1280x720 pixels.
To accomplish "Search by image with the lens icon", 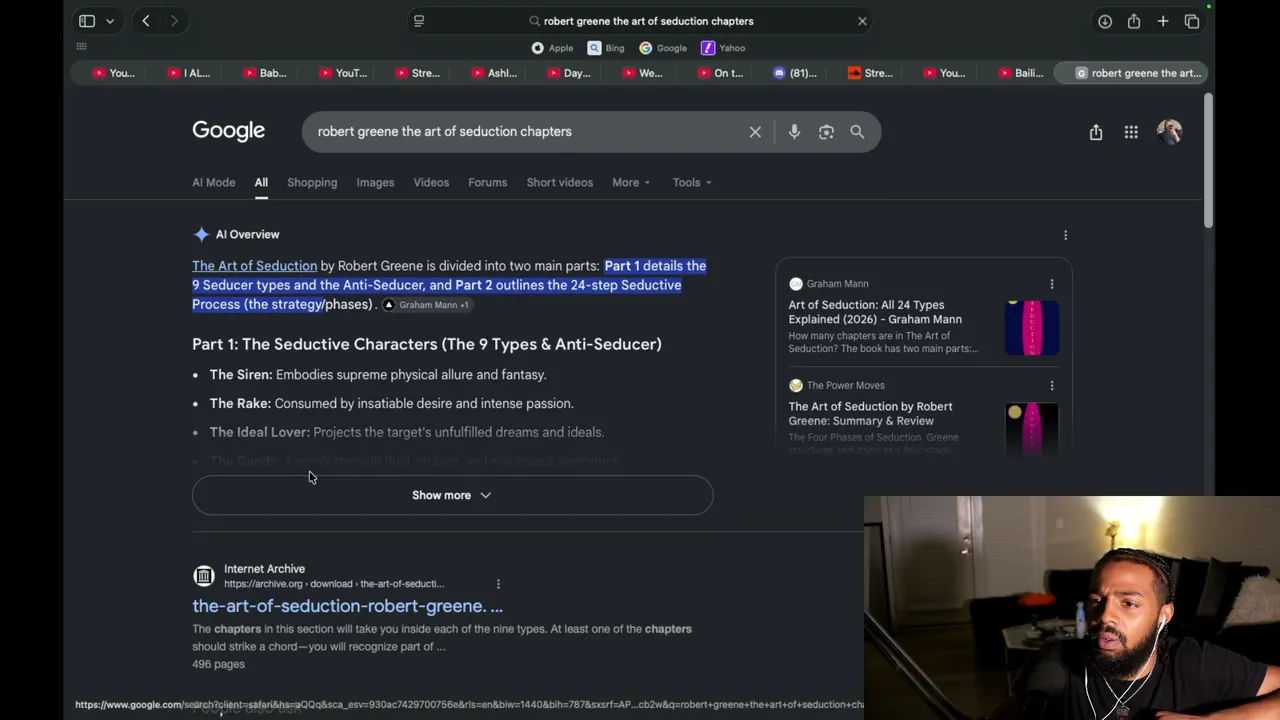I will [x=826, y=132].
